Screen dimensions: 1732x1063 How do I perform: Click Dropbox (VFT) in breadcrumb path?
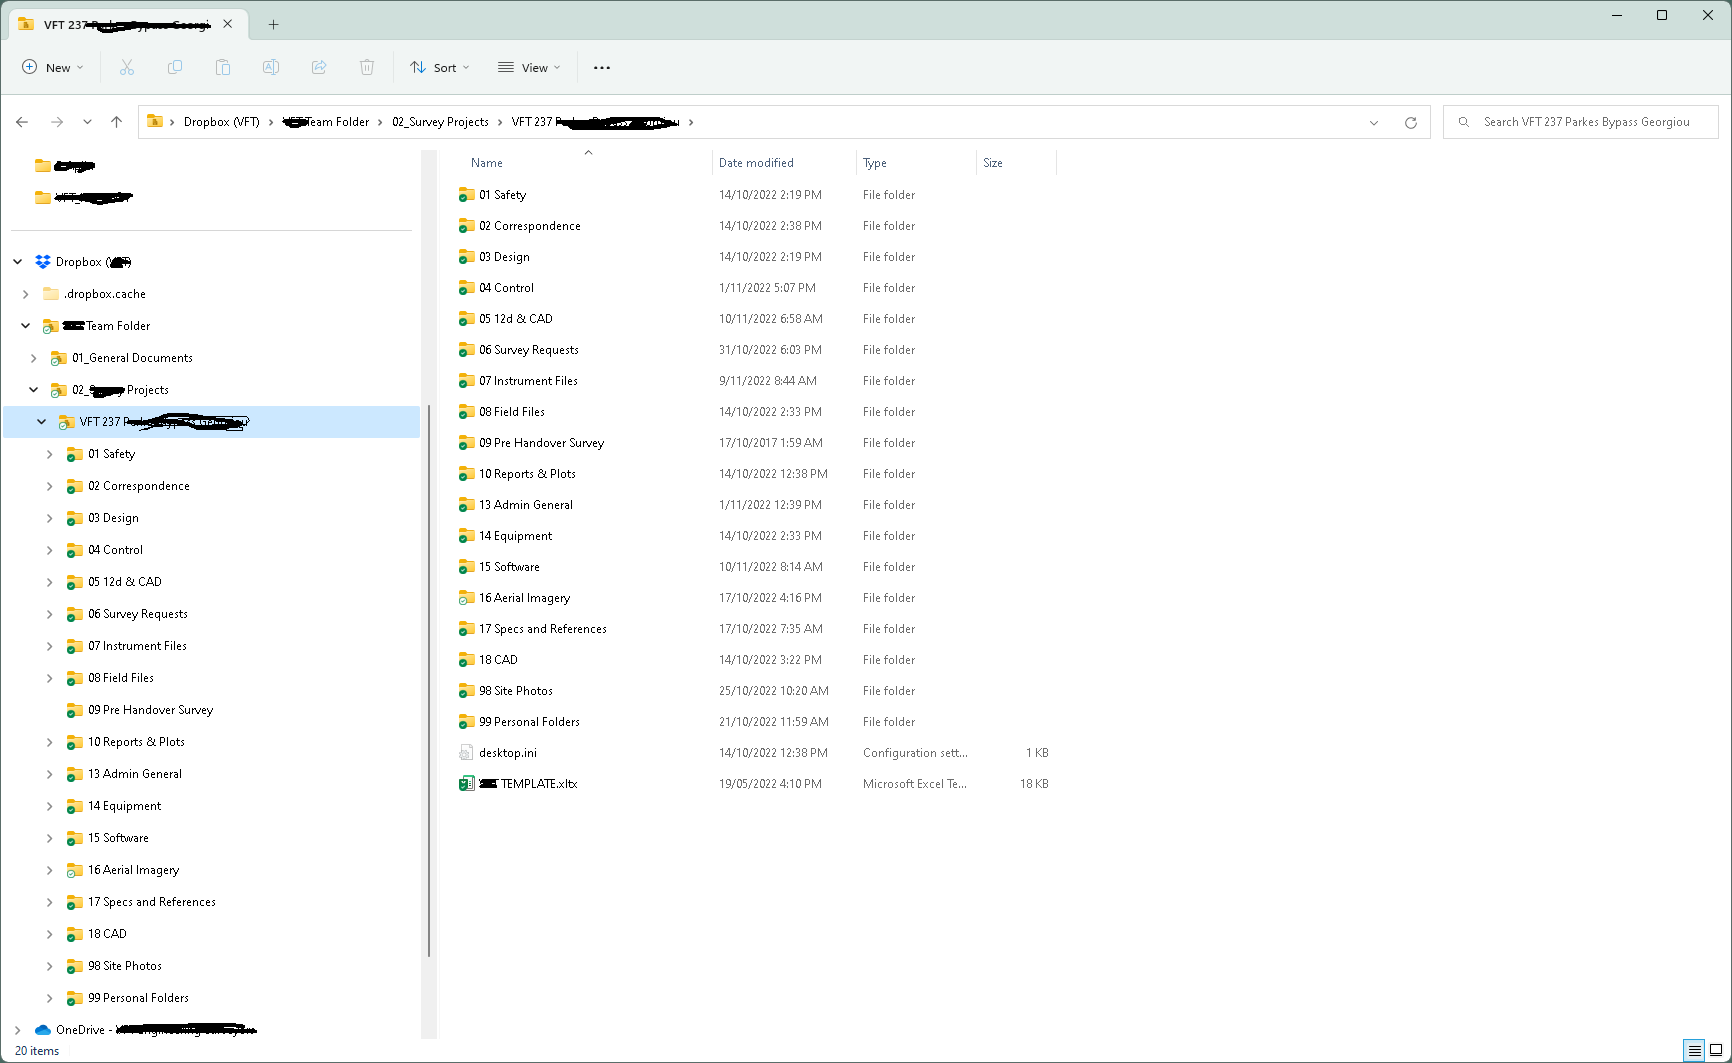tap(221, 122)
